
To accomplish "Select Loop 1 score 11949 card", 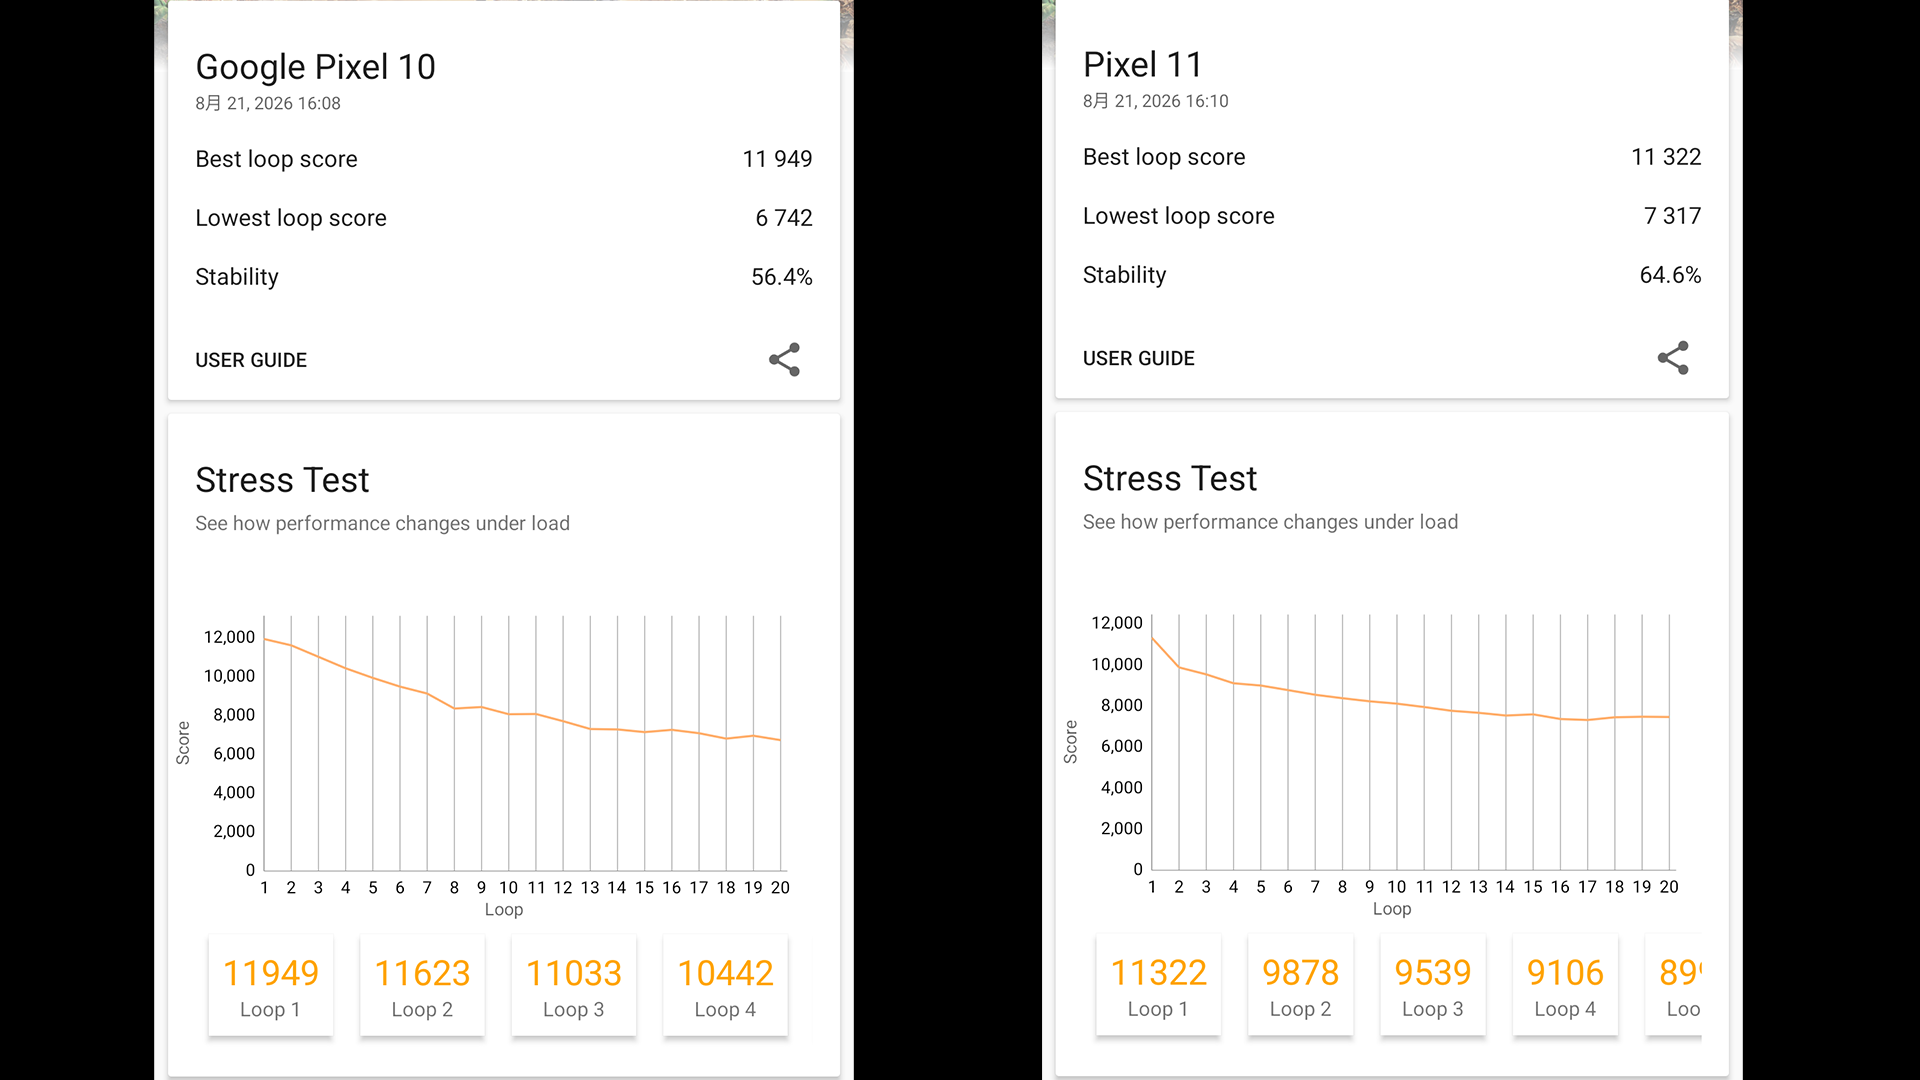I will [x=271, y=986].
